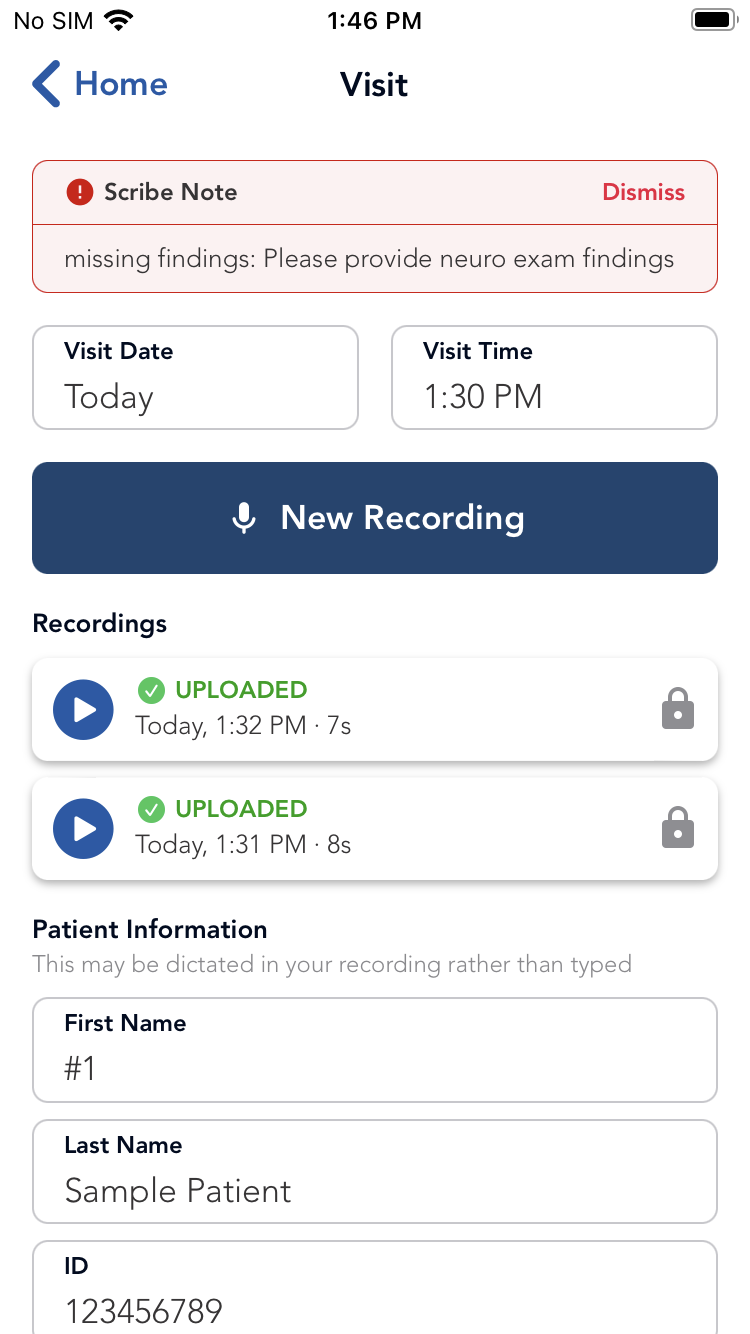Tap the battery status icon
Viewport: 750px width, 1334px height.
point(714,20)
